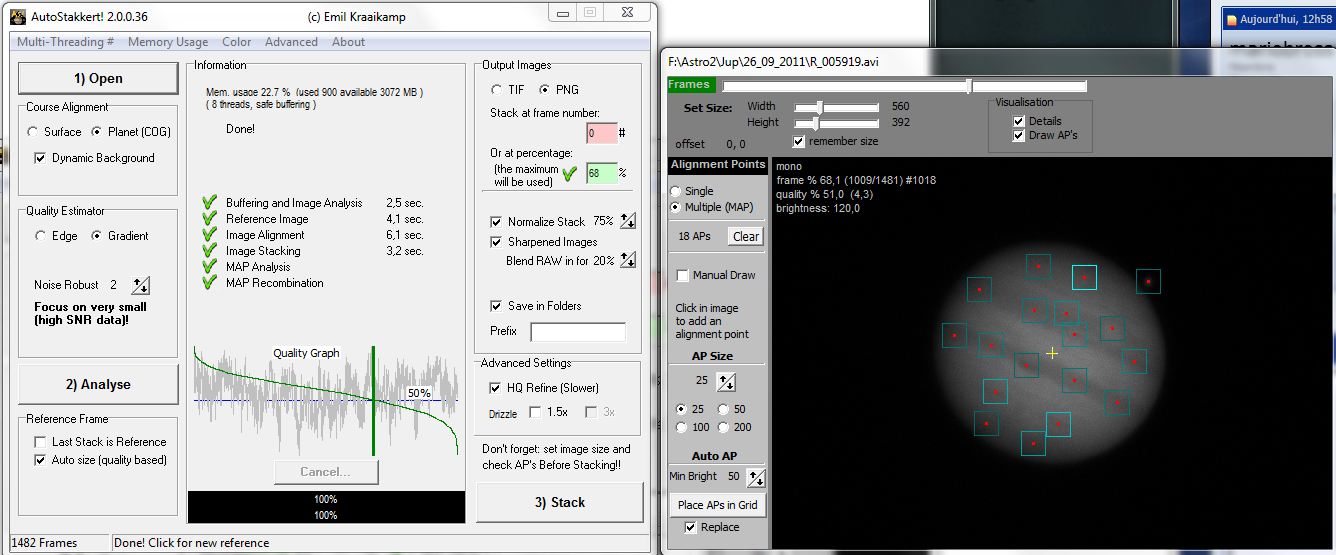Image resolution: width=1336 pixels, height=555 pixels.
Task: Click the 2) Analyse button
Action: [x=99, y=384]
